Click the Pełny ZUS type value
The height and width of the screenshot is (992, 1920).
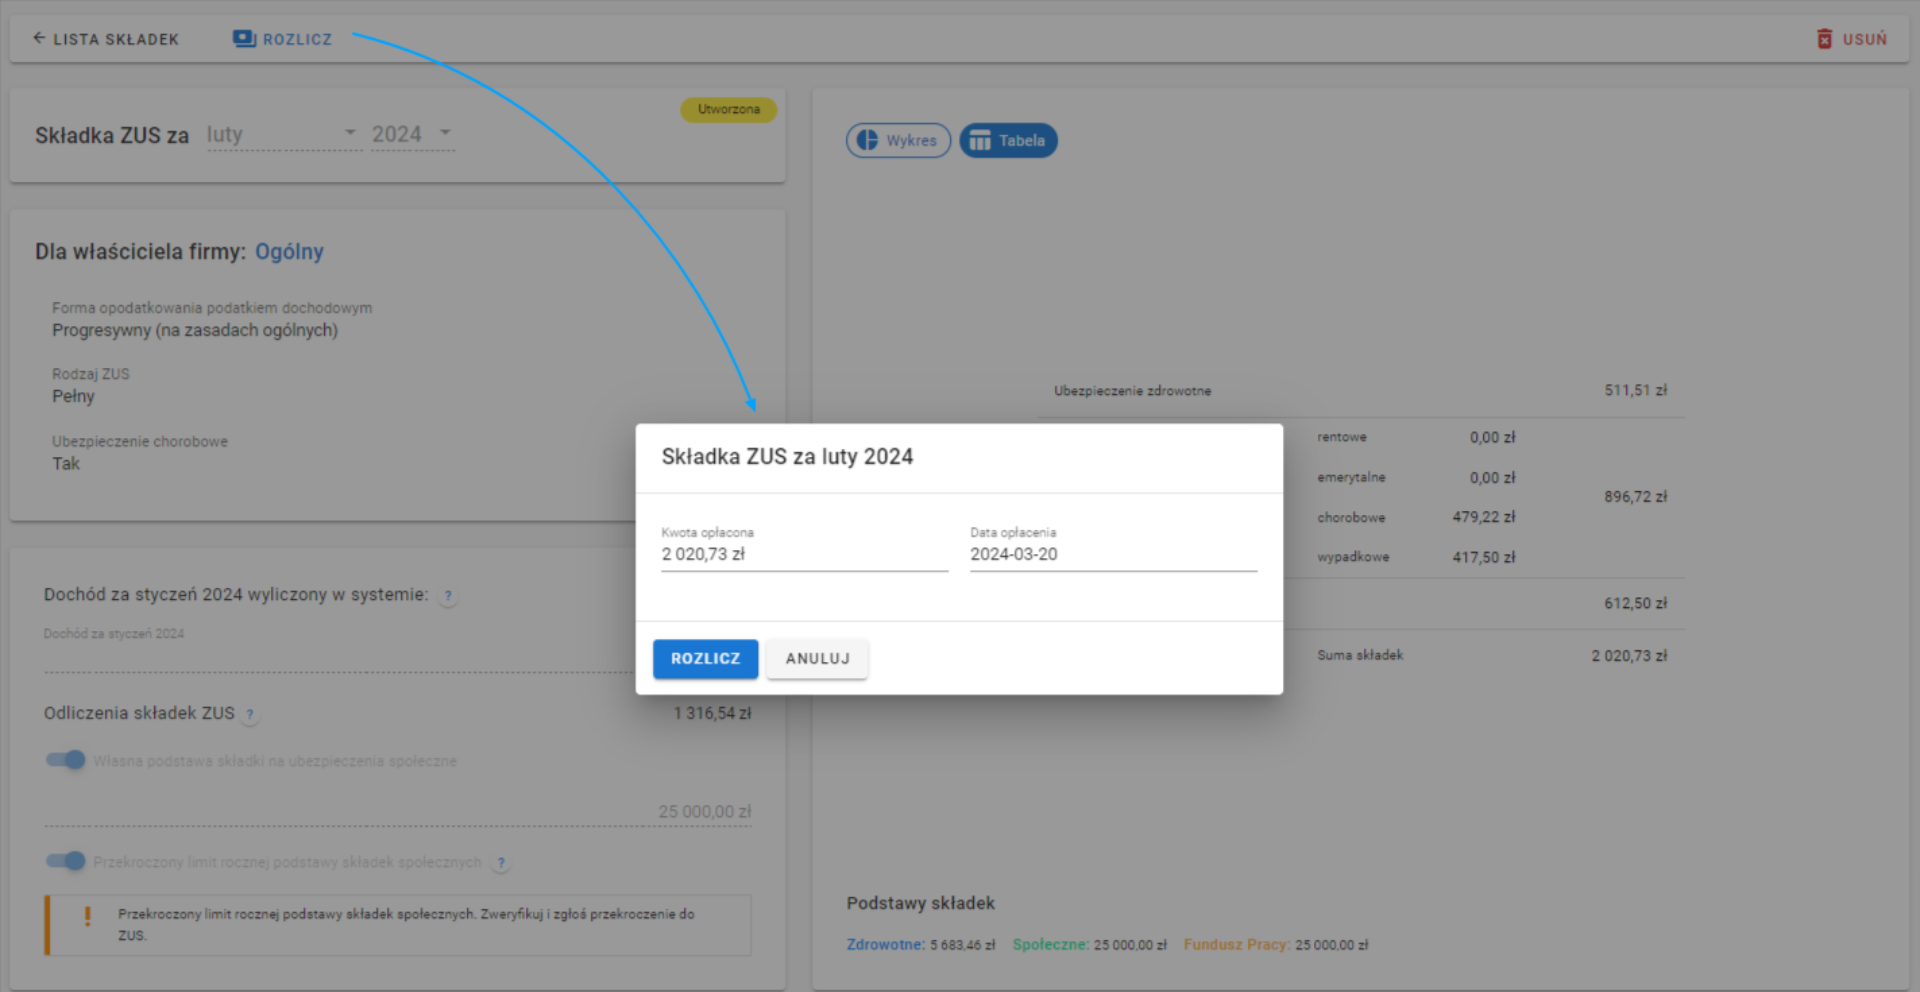tap(73, 397)
